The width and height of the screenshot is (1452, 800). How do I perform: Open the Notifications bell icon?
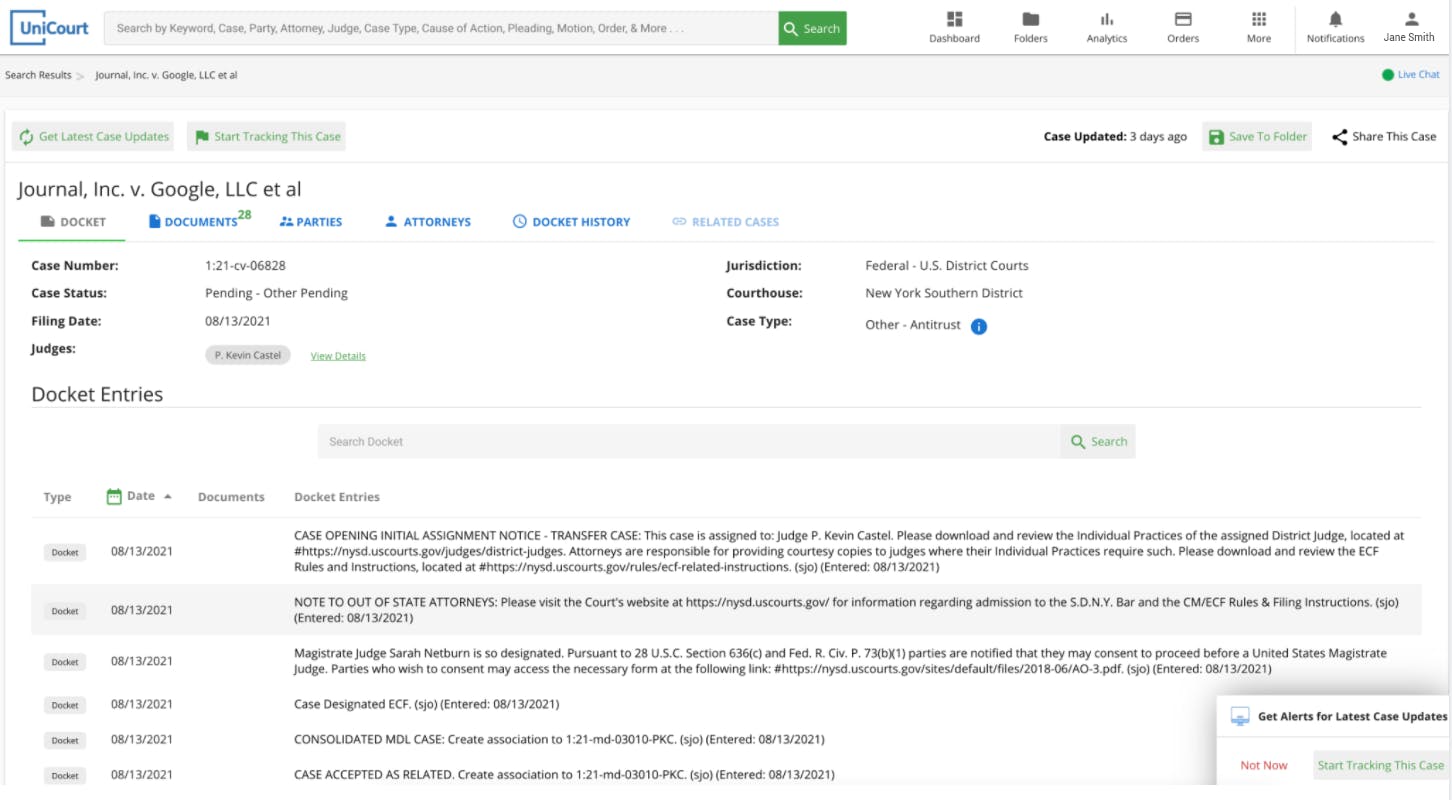(x=1335, y=20)
